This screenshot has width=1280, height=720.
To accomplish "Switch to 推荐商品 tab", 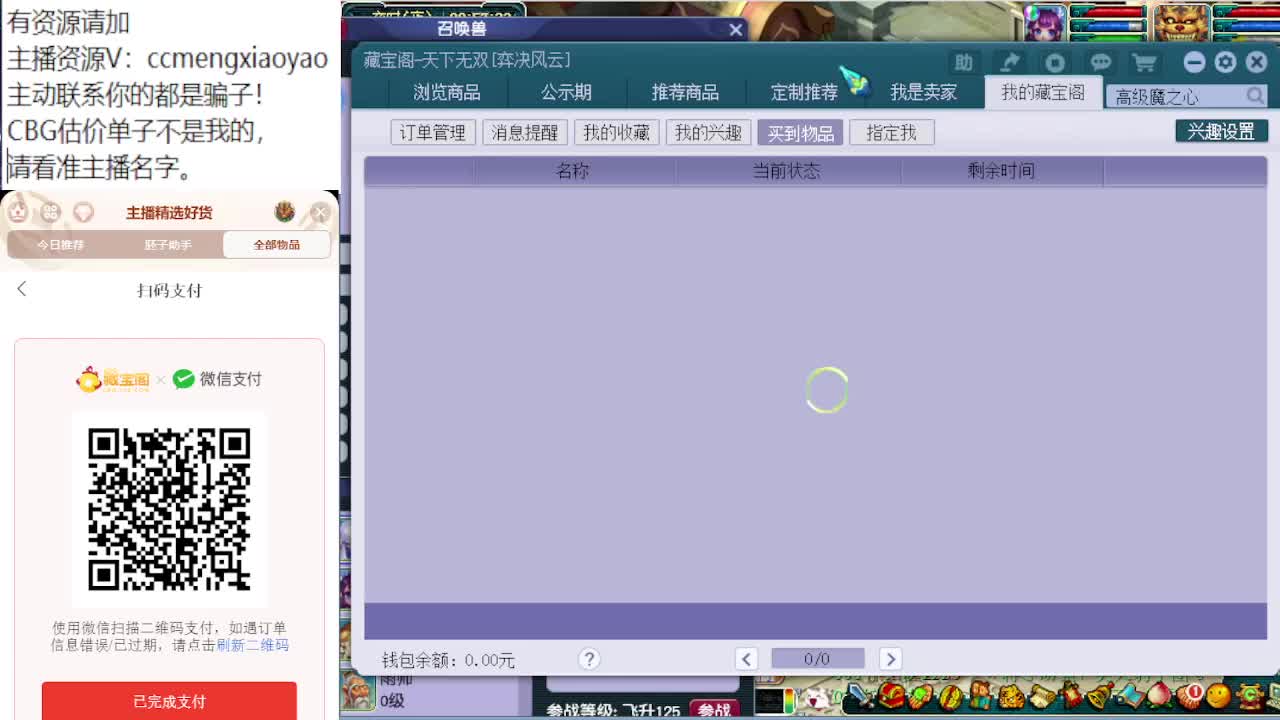I will click(685, 93).
